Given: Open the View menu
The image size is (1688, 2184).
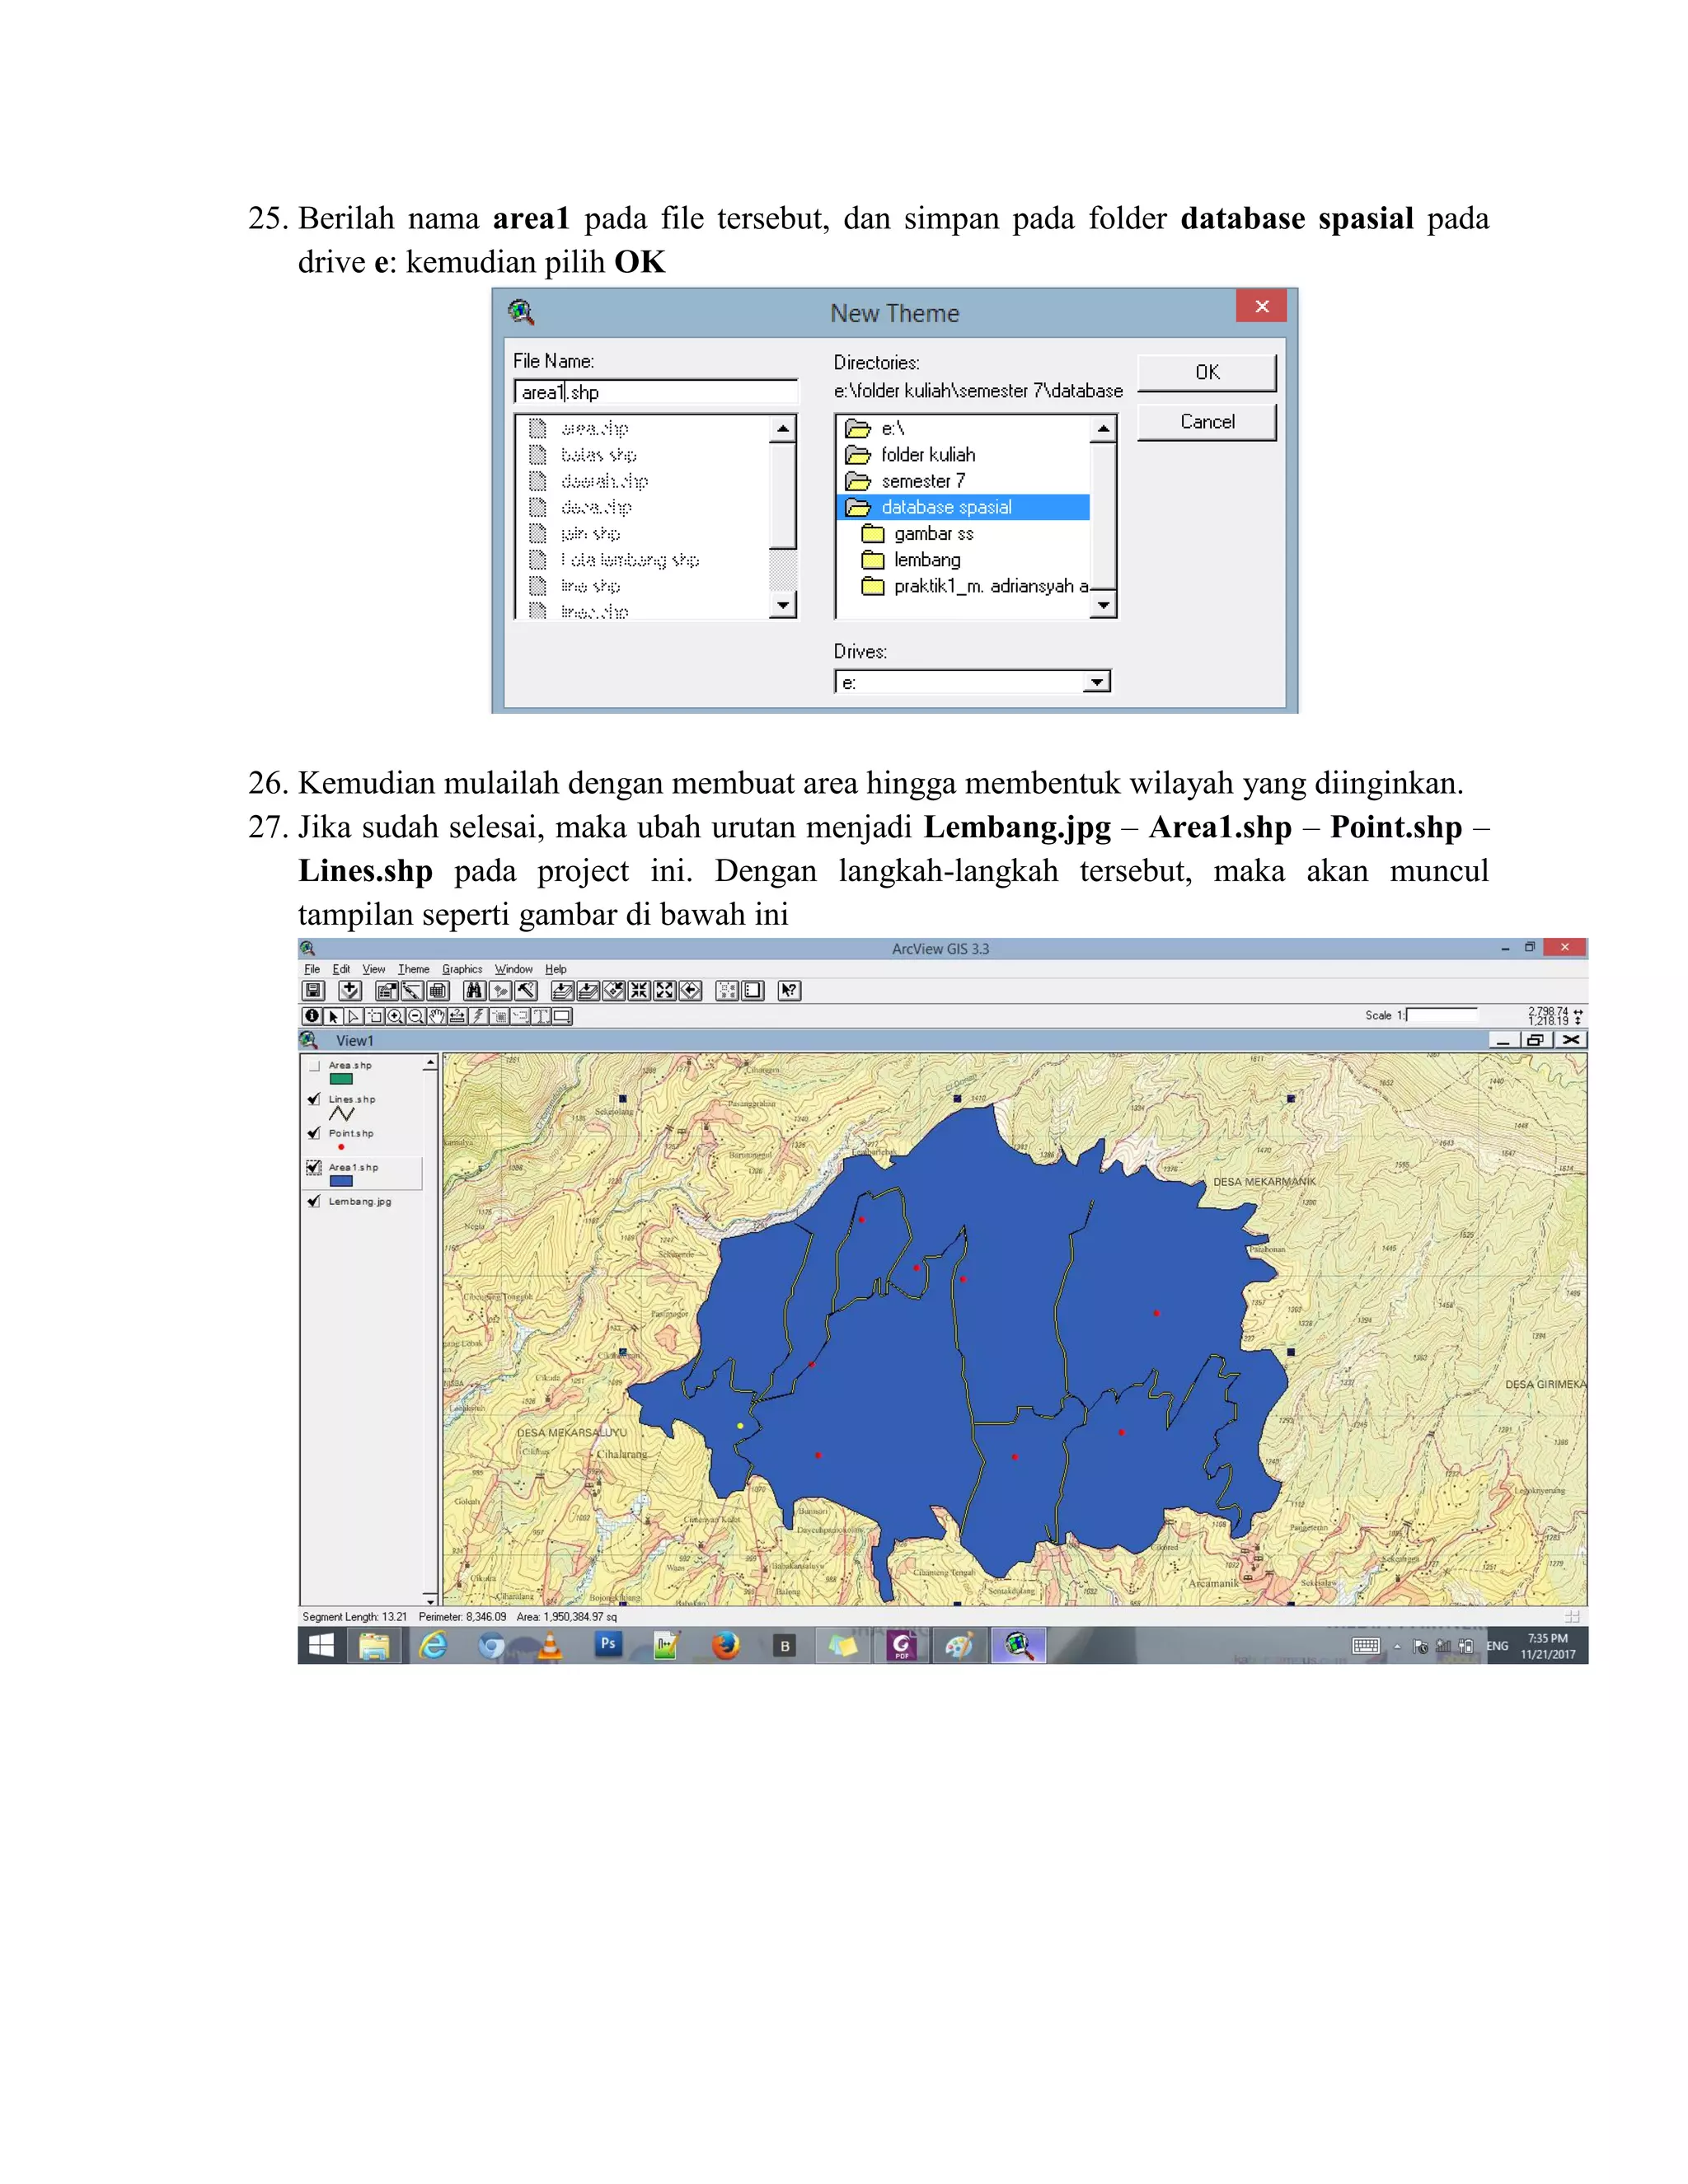Looking at the screenshot, I should [x=374, y=969].
